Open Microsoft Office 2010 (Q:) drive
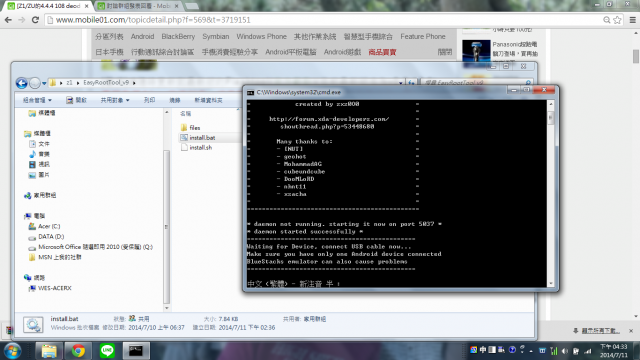Viewport: 640px width, 360px height. [x=95, y=247]
